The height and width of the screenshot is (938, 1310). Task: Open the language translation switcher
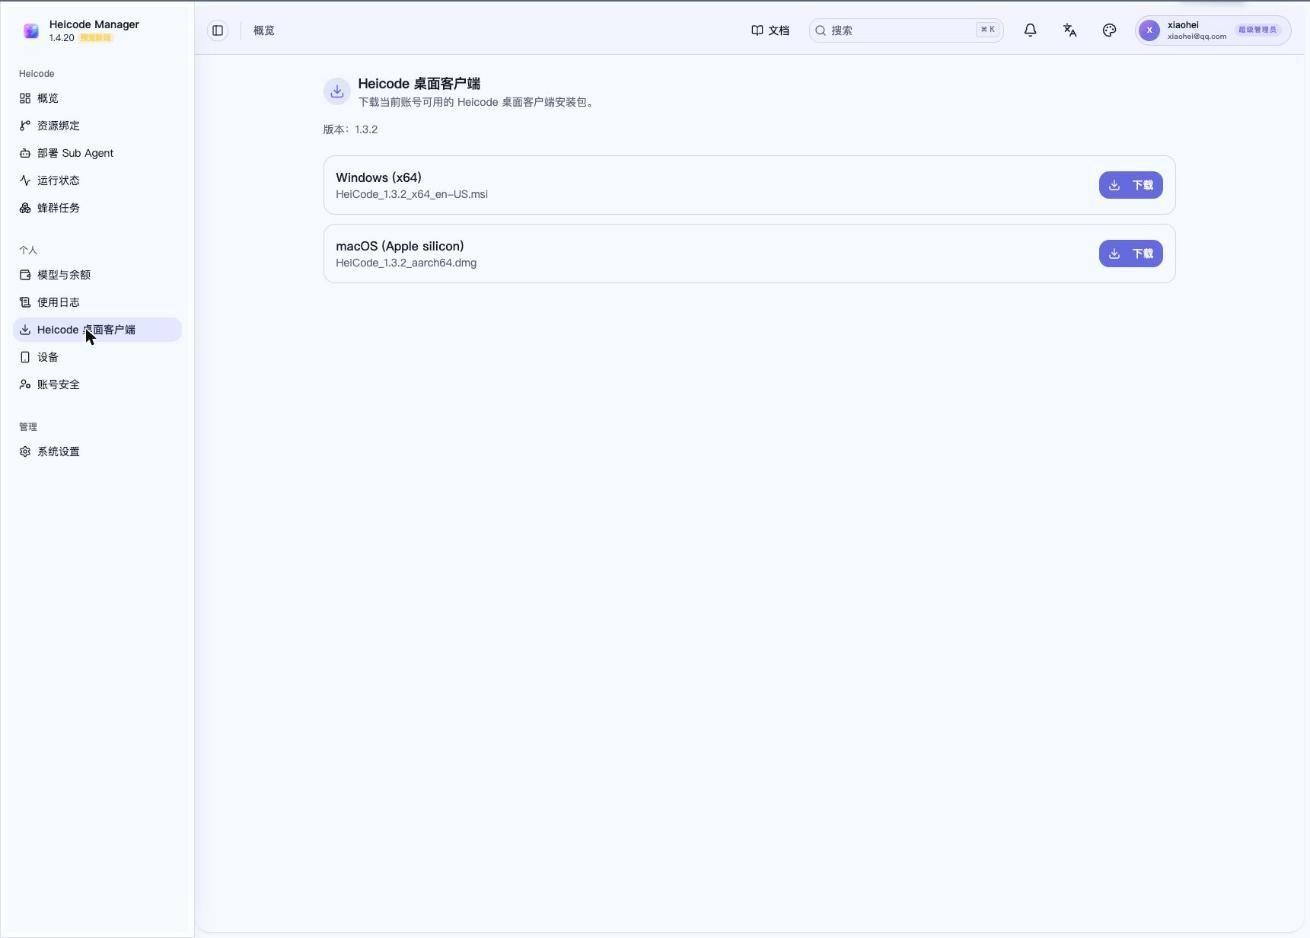(1070, 30)
